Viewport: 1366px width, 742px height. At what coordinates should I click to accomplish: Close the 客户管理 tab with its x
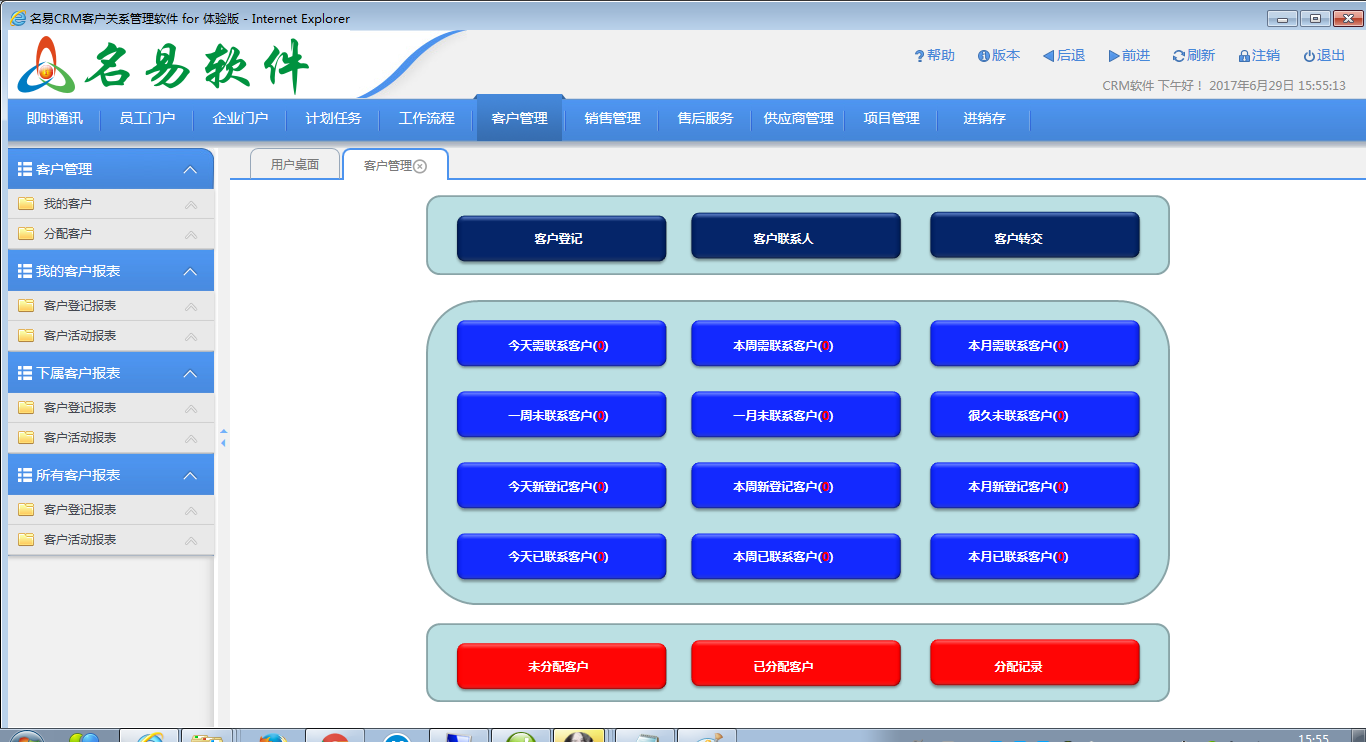pos(420,166)
